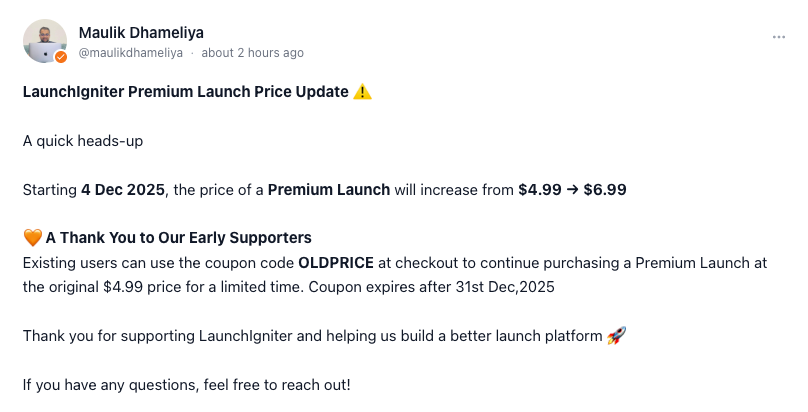Click the 'about 2 hours ago' timestamp
Viewport: 808px width, 412px height.
click(x=252, y=53)
